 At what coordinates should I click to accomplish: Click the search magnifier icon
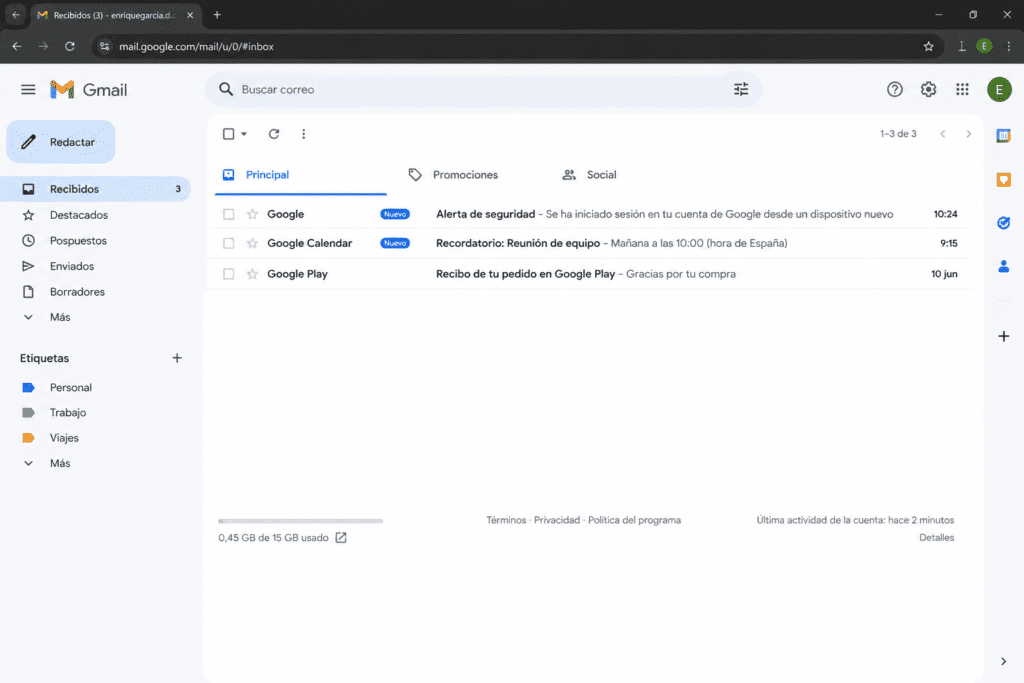tap(226, 89)
